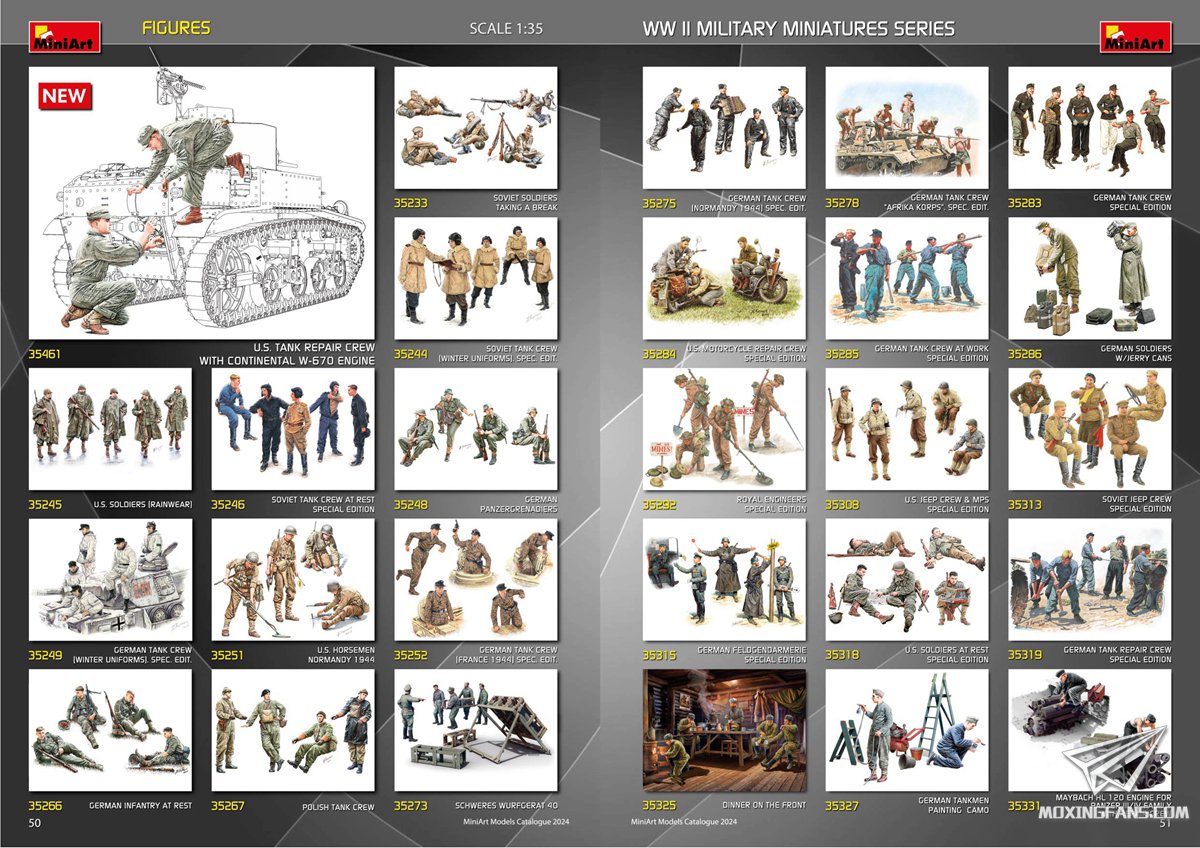The height and width of the screenshot is (848, 1200).
Task: Open the Royal Engineers mine-clearing image
Action: (x=724, y=429)
